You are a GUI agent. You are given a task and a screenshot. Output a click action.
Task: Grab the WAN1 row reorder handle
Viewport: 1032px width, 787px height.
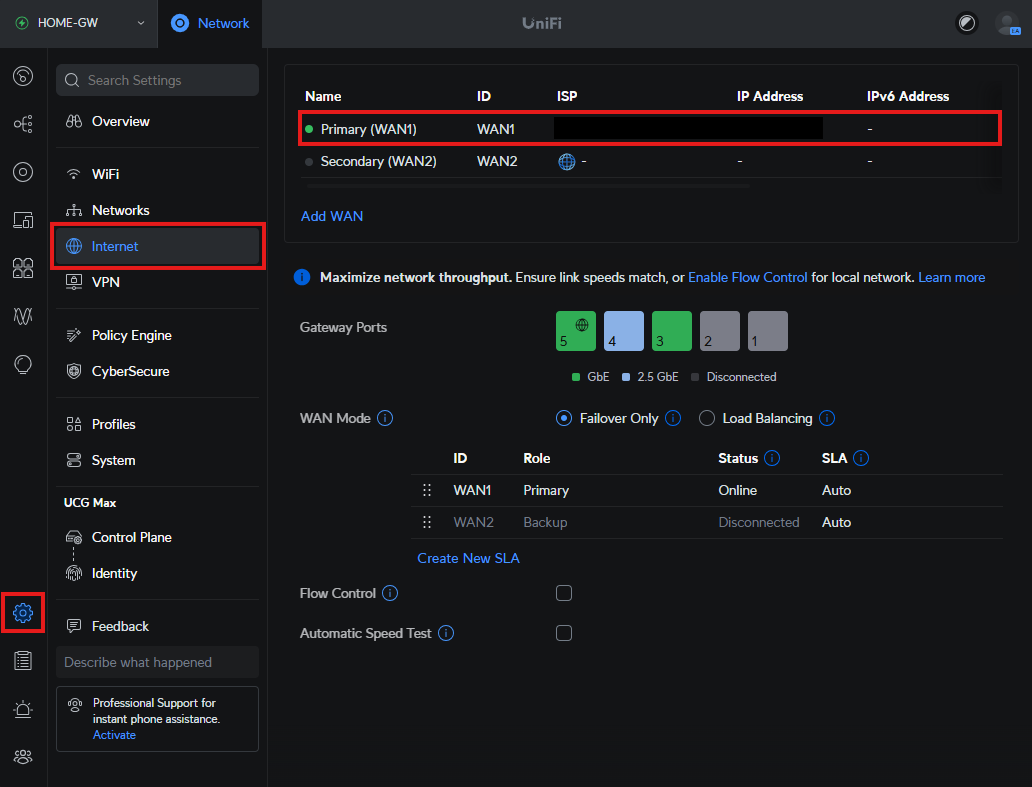pyautogui.click(x=427, y=490)
